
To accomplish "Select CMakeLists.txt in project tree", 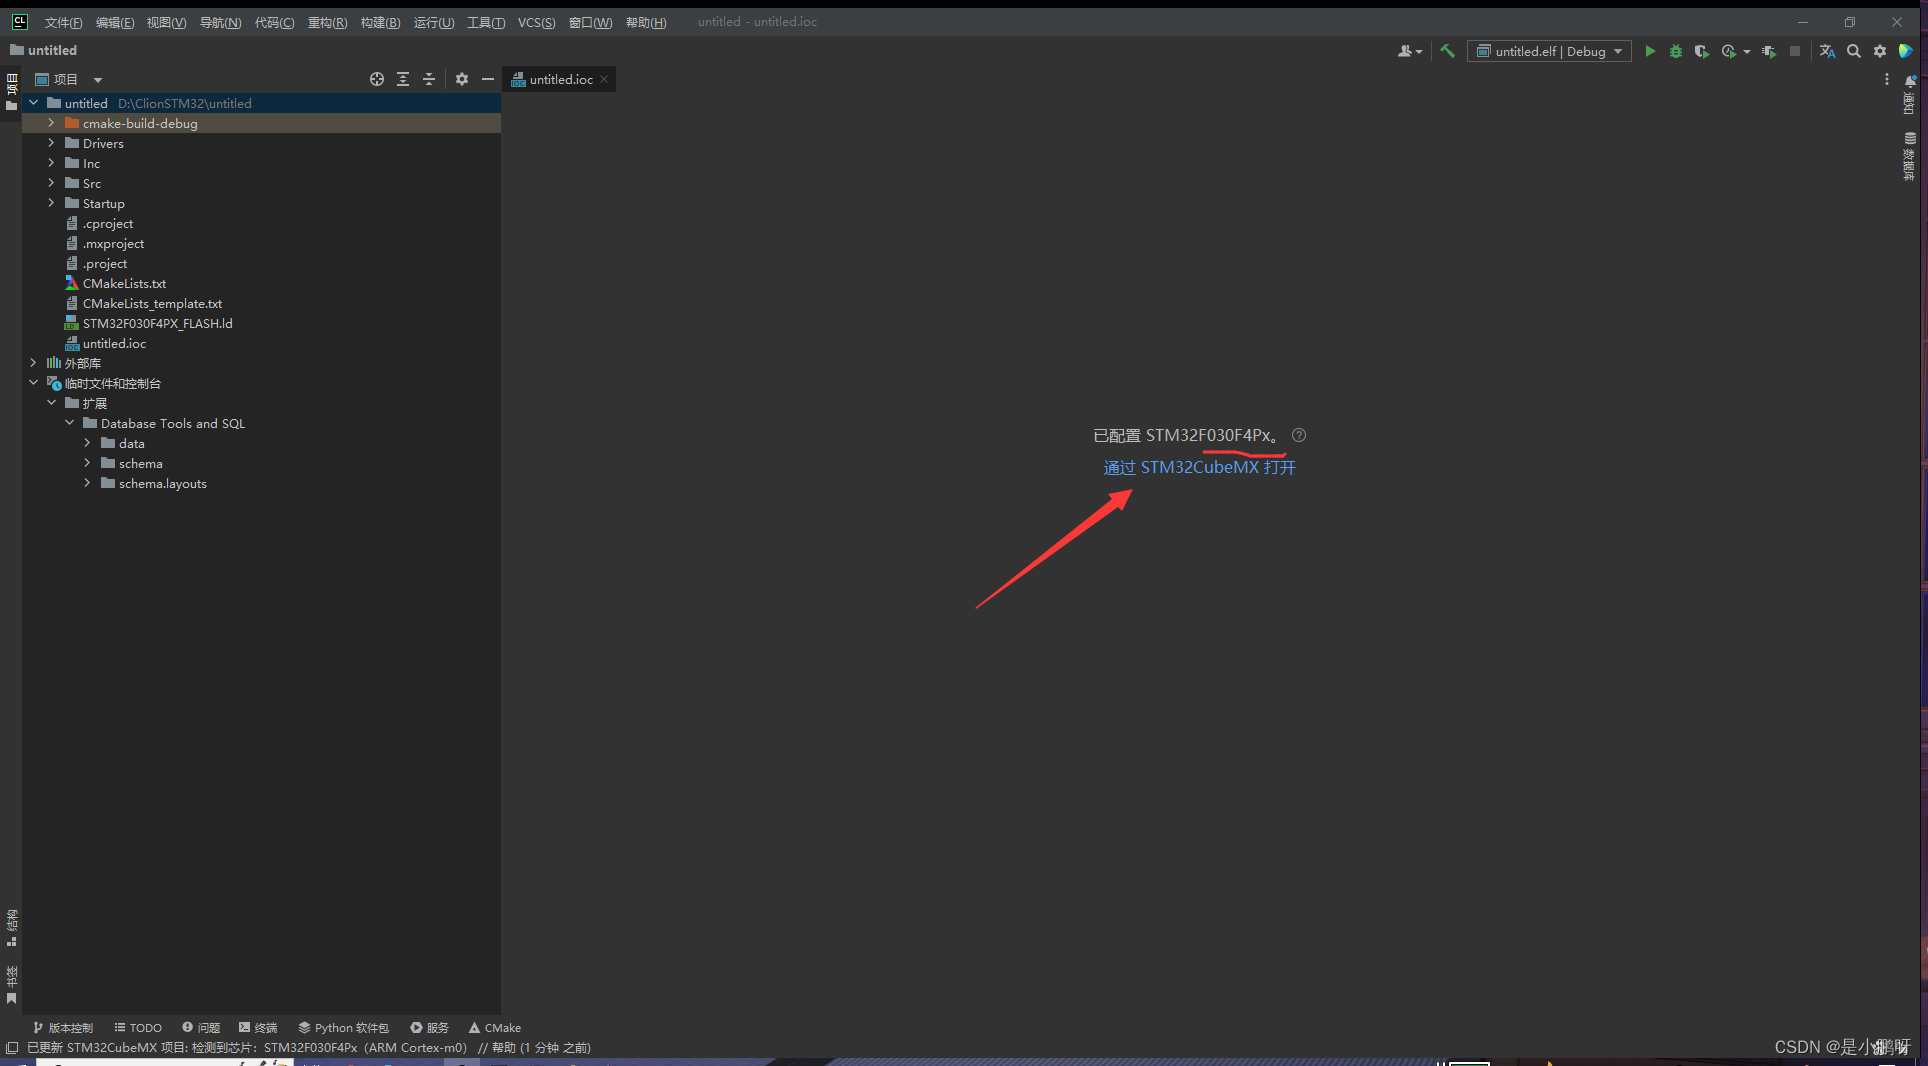I will tap(124, 283).
